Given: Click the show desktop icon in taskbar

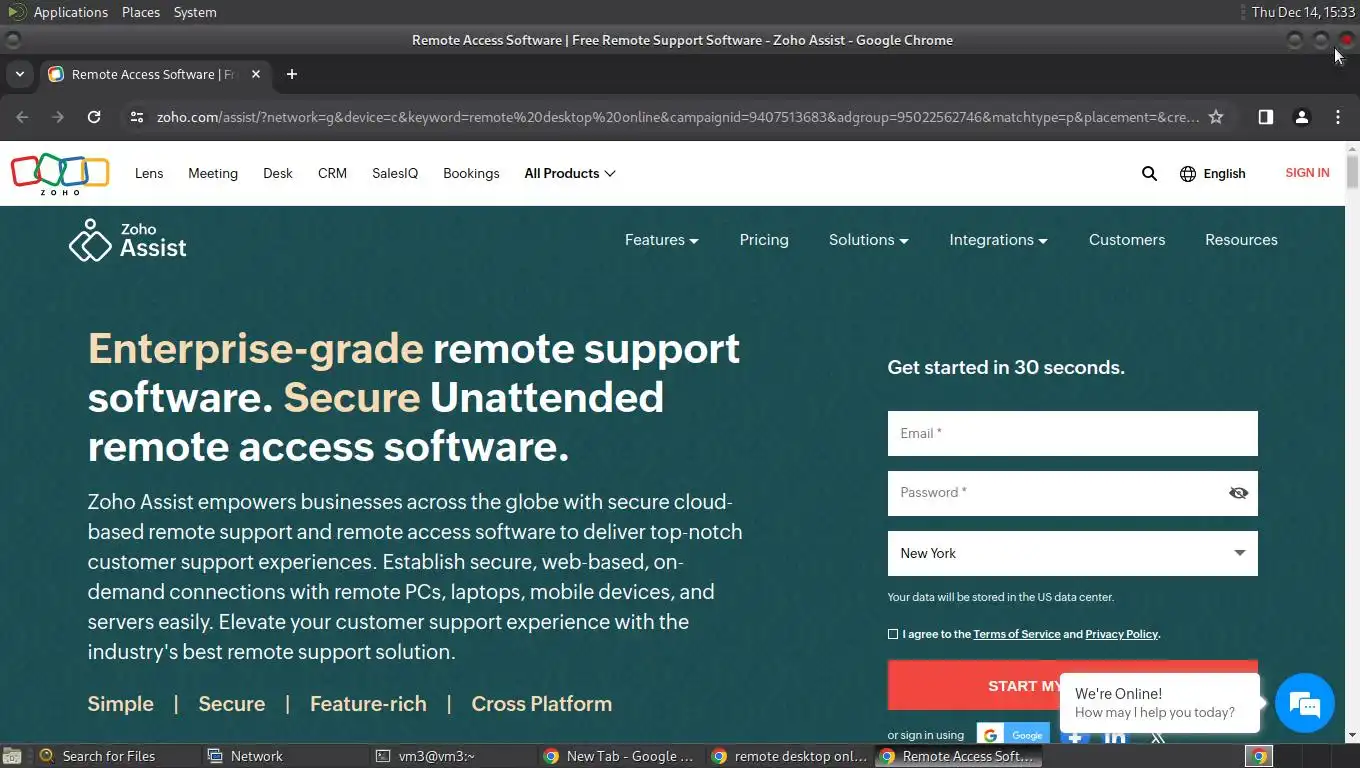Looking at the screenshot, I should tap(11, 756).
